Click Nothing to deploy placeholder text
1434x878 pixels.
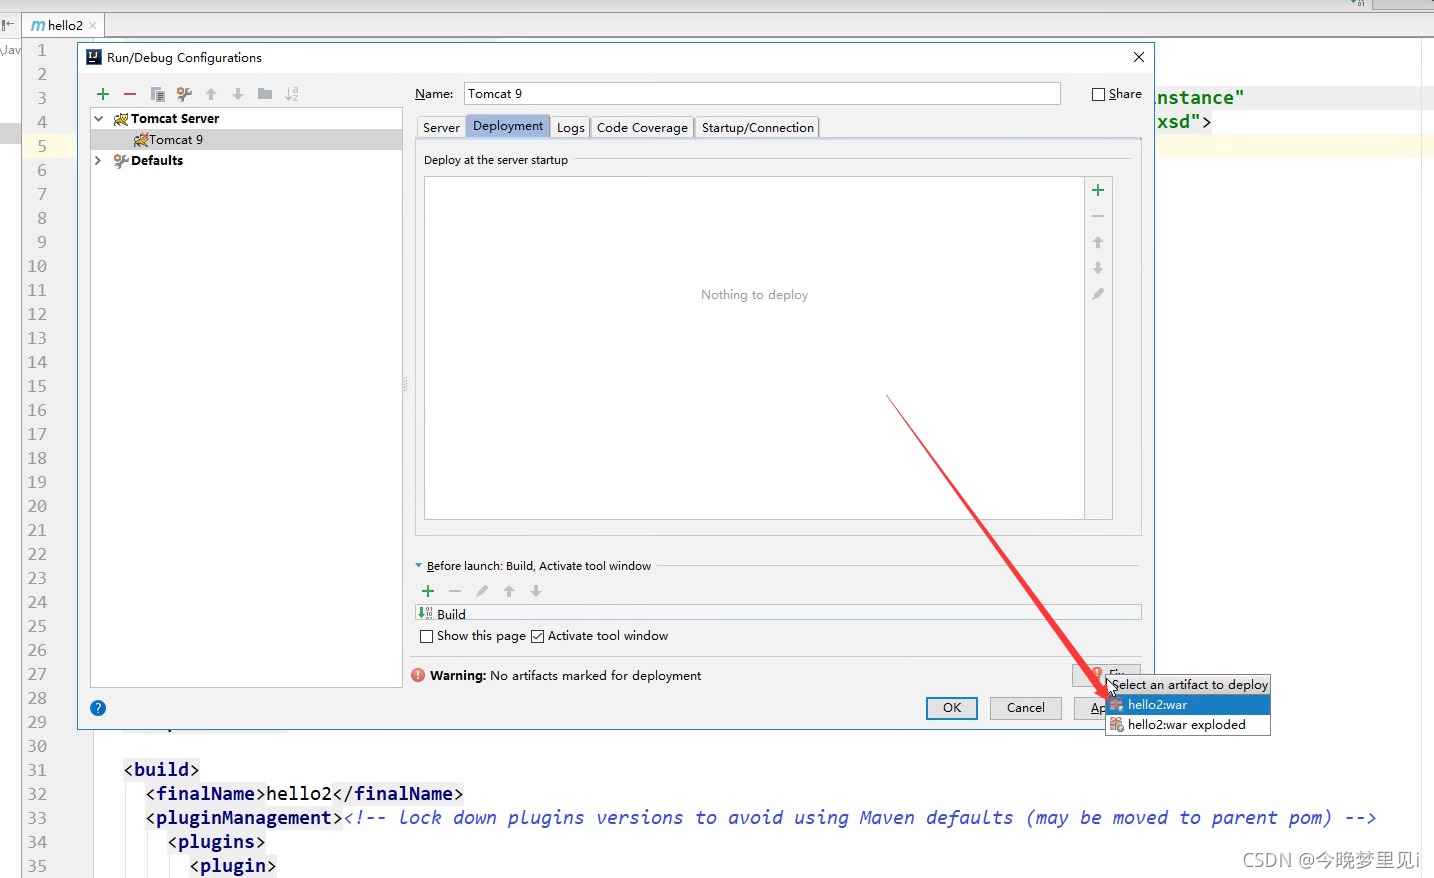point(754,295)
